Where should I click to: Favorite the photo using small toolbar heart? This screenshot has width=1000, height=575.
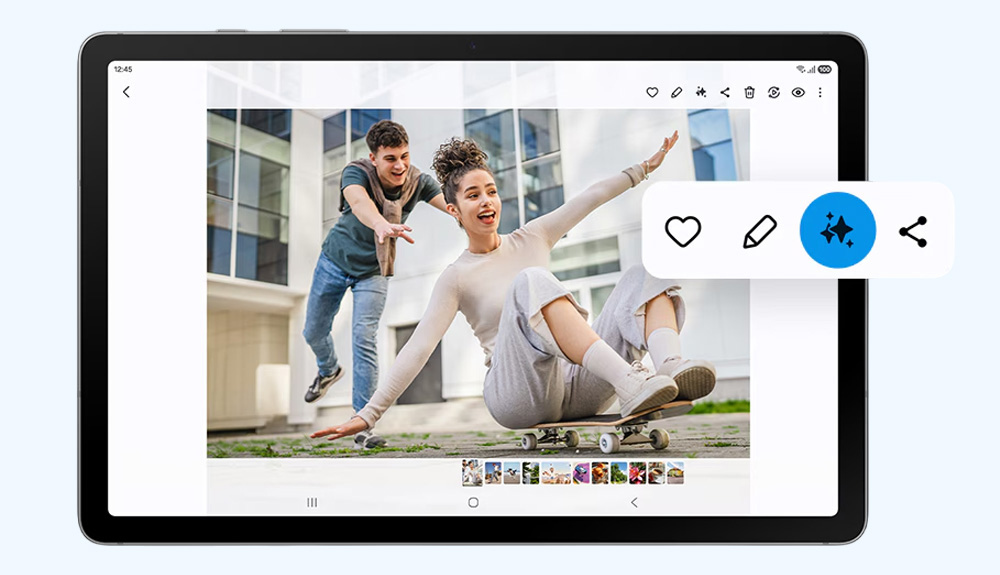pos(652,92)
